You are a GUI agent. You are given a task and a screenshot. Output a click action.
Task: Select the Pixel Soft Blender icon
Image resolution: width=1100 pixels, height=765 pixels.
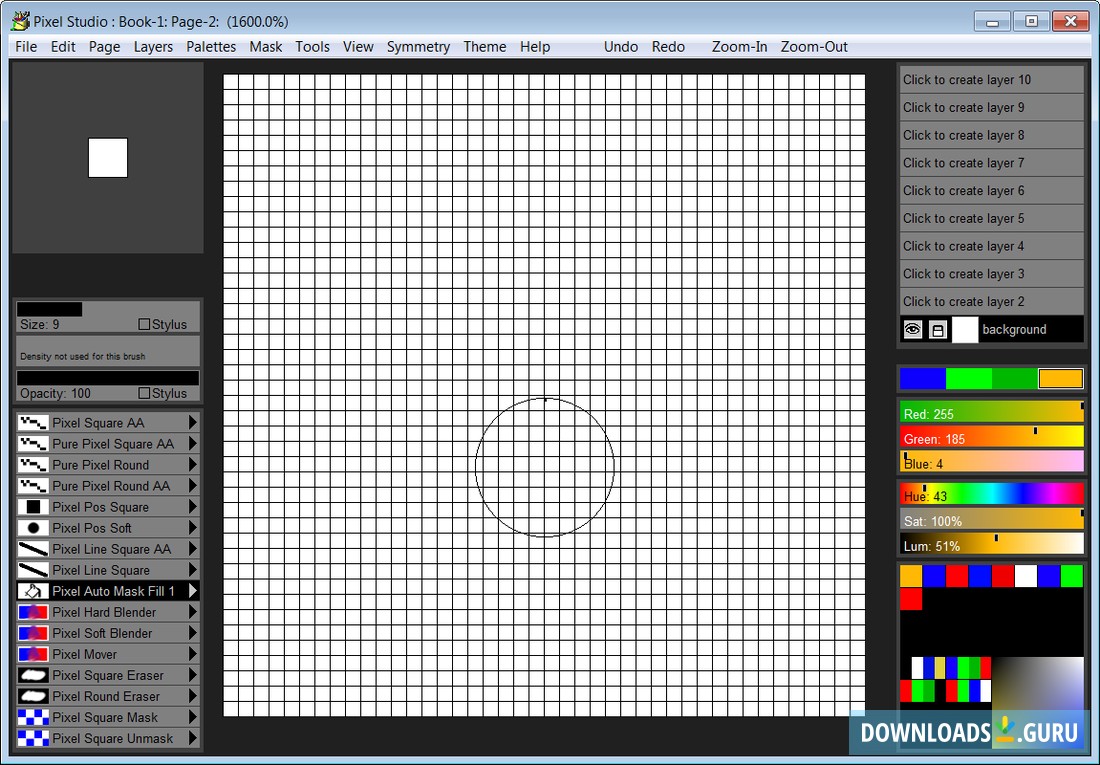point(33,633)
